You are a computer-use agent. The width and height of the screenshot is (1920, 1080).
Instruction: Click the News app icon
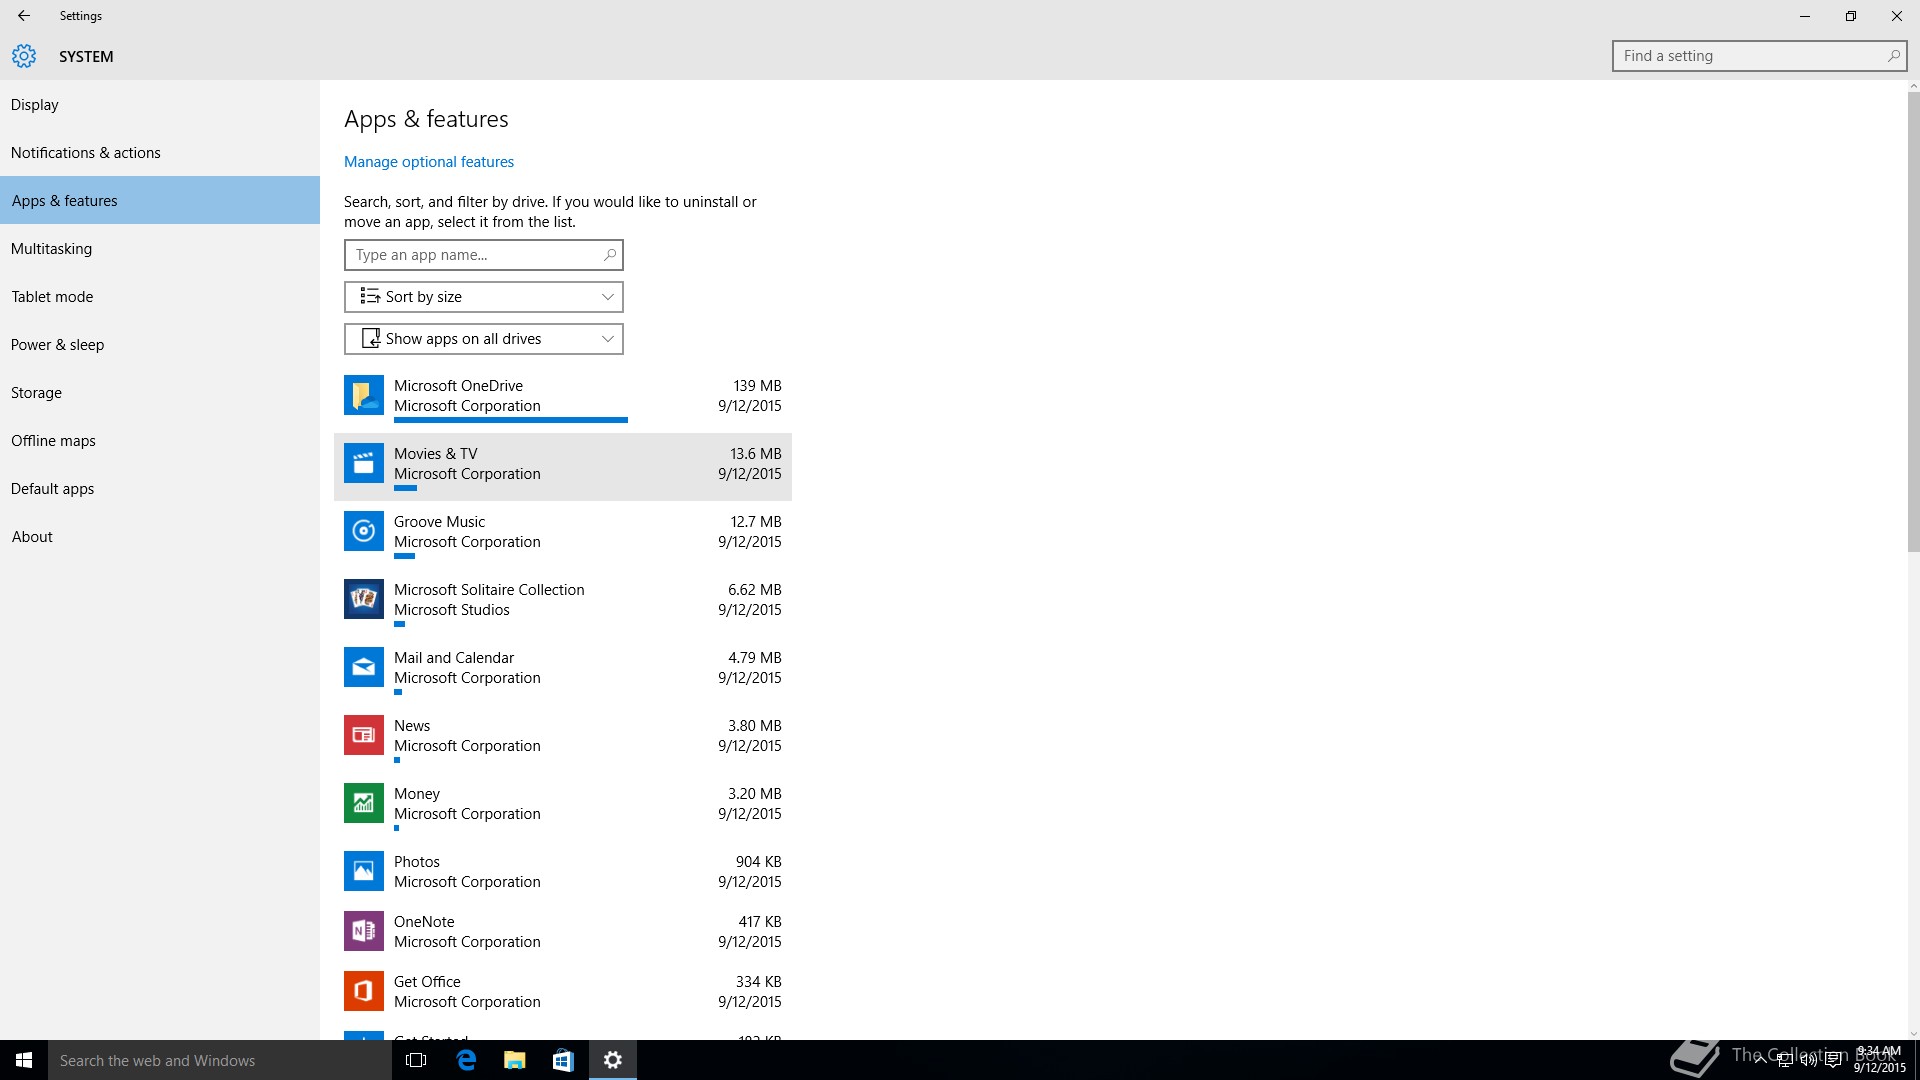pyautogui.click(x=364, y=735)
